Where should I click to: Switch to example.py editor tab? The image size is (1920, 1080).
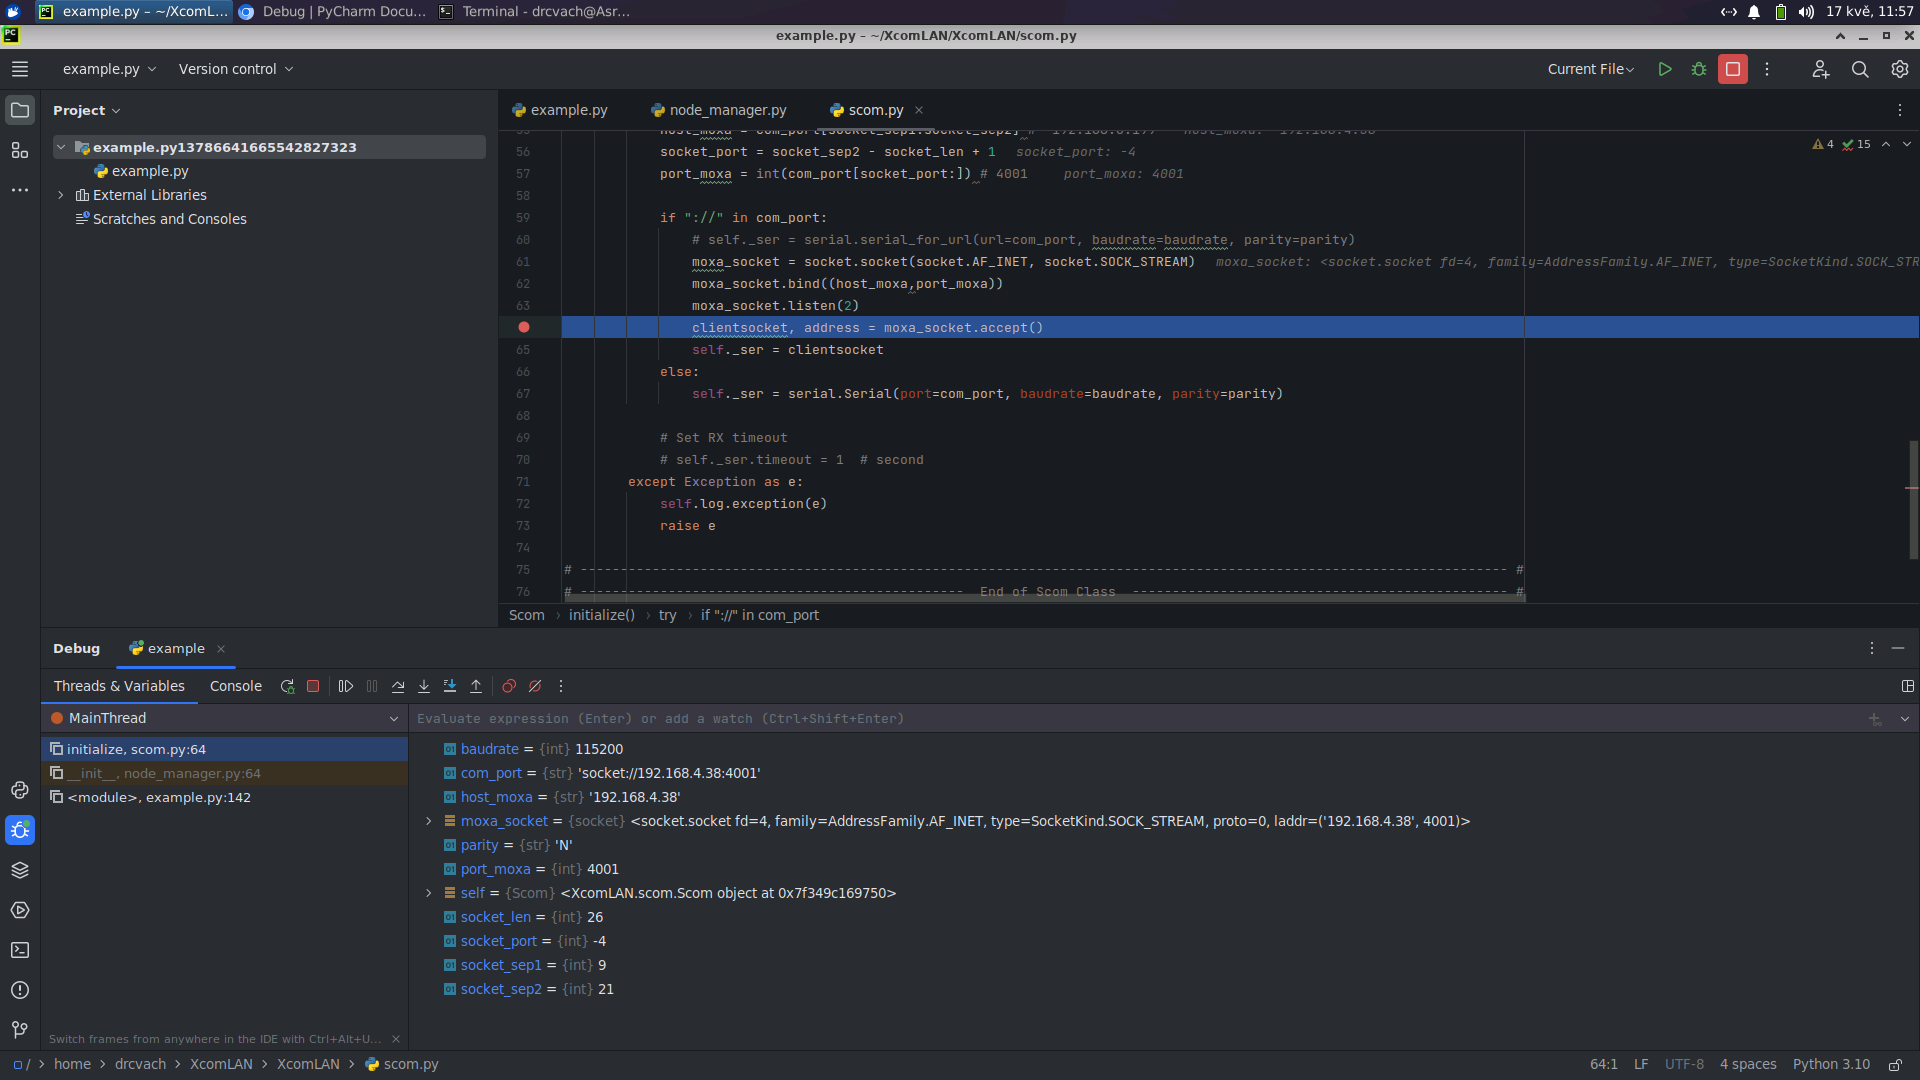560,110
